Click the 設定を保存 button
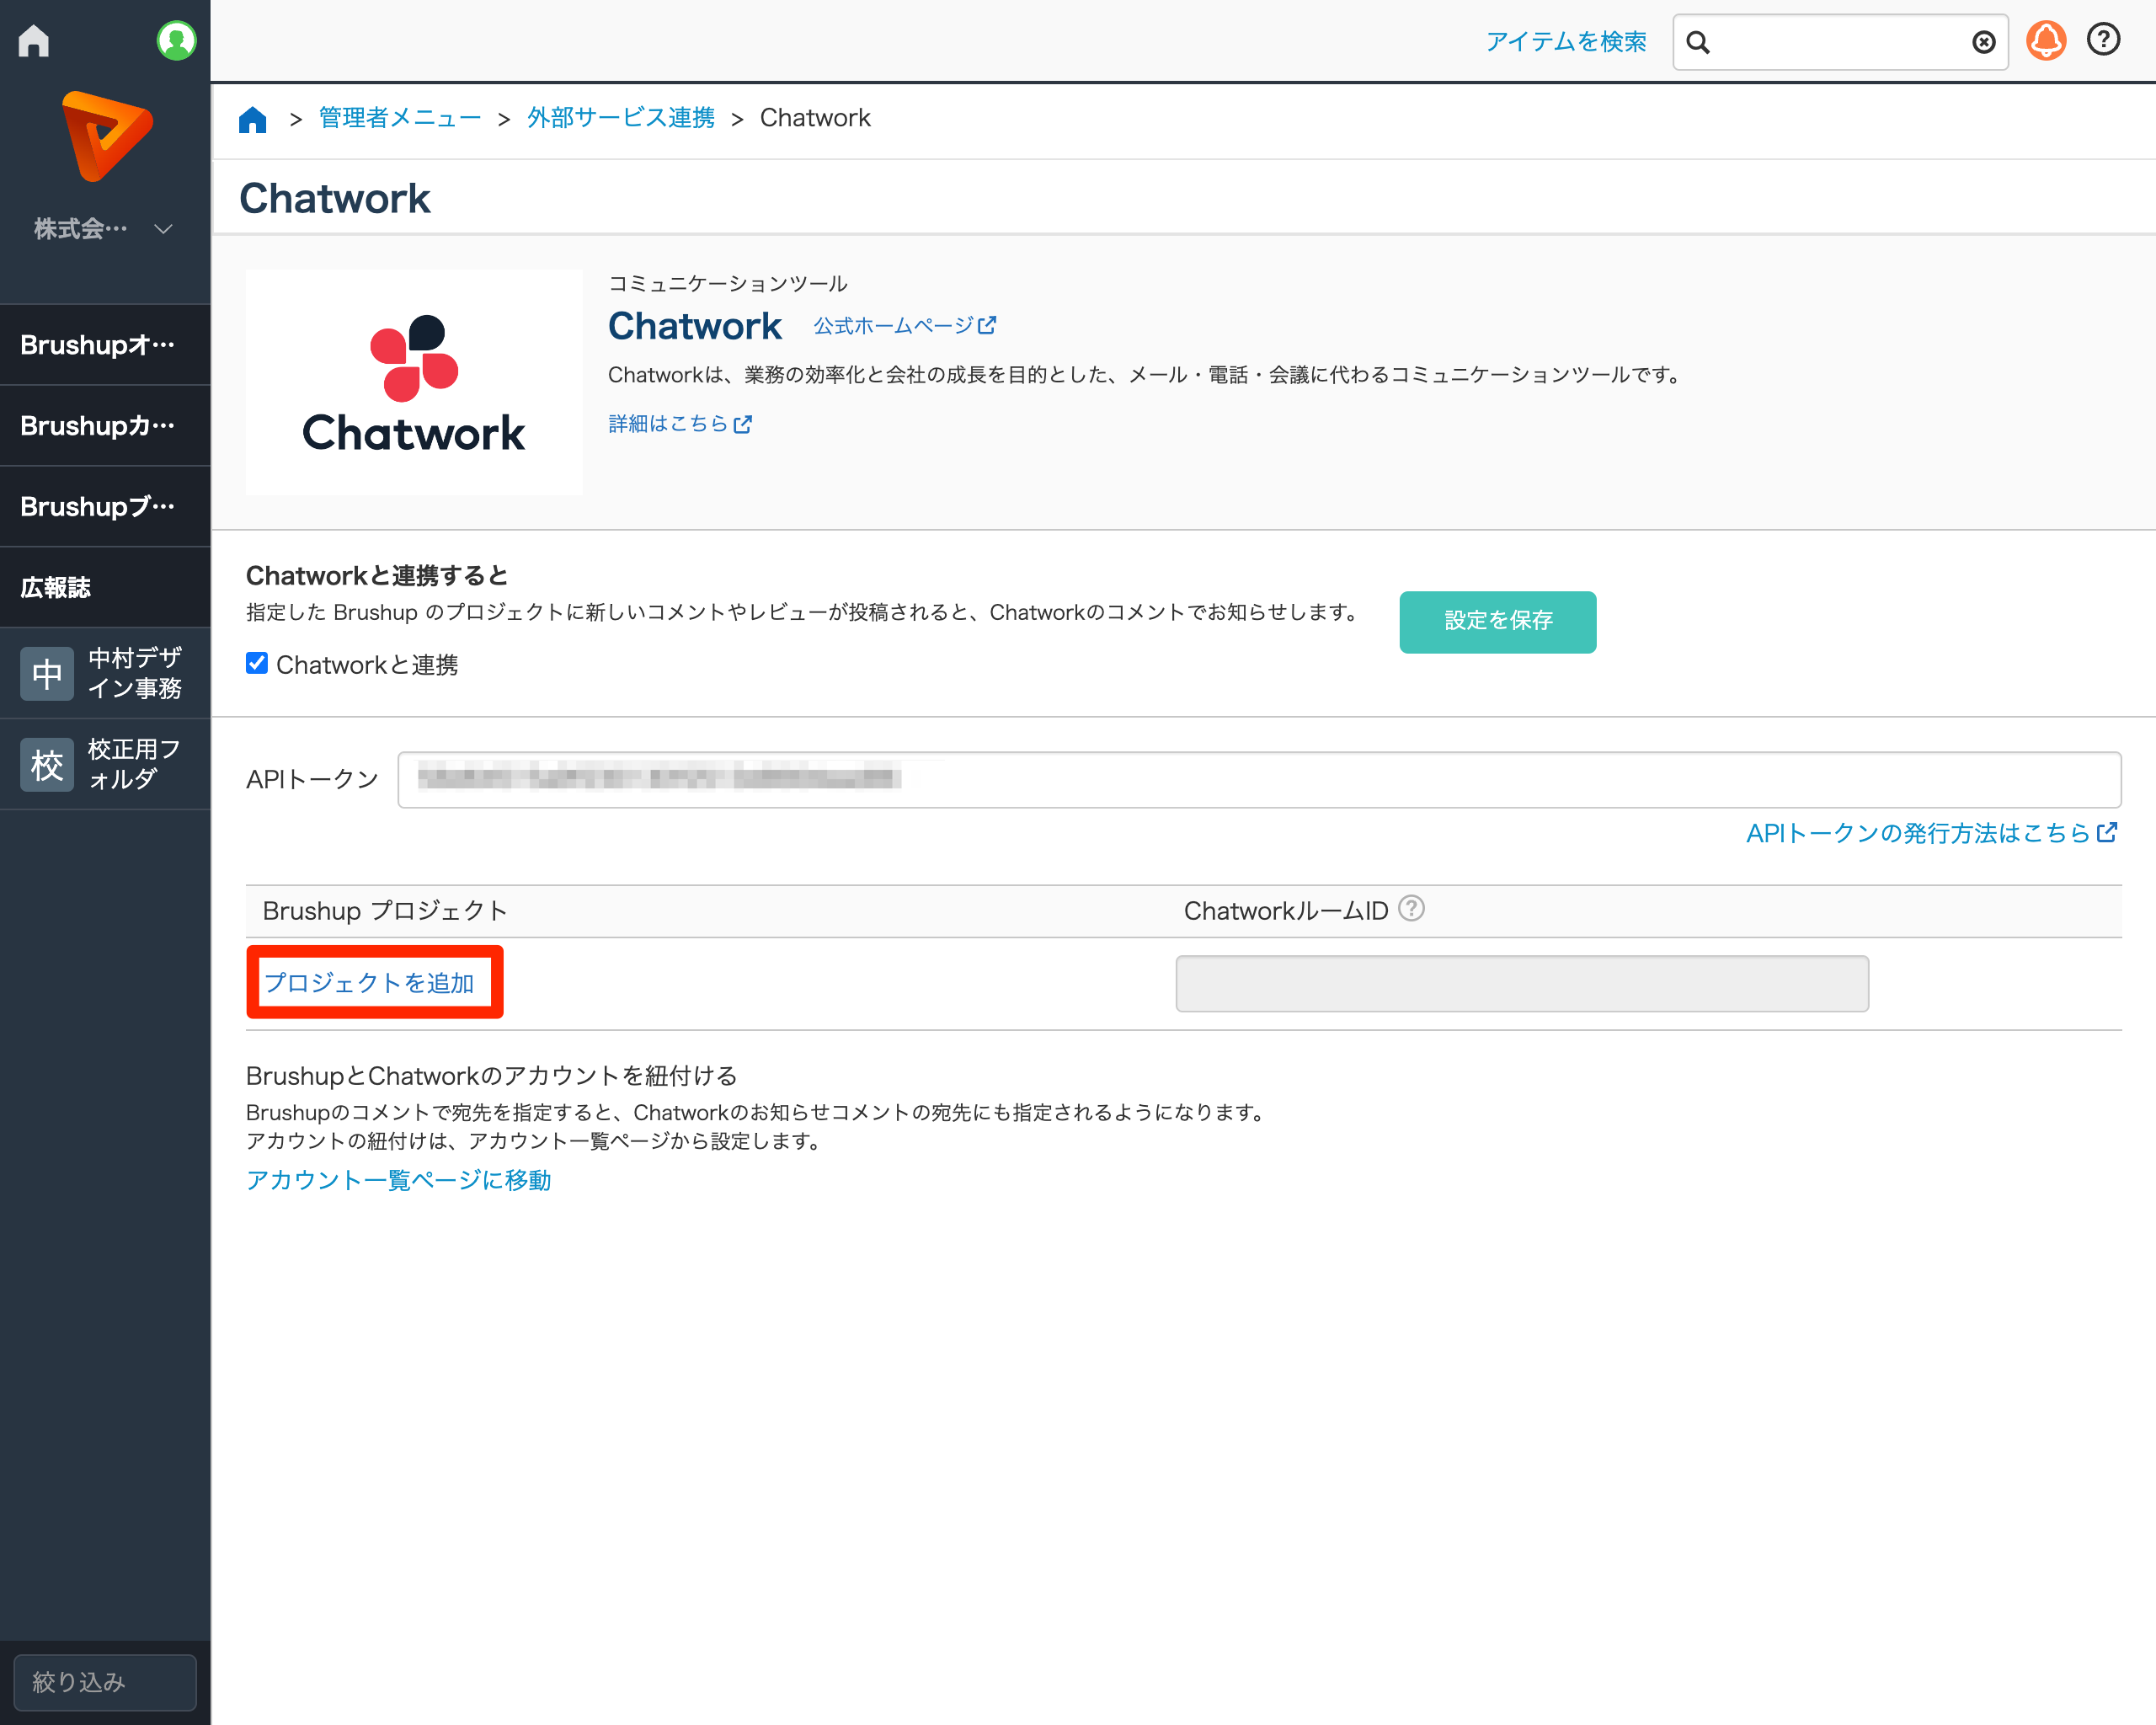This screenshot has width=2156, height=1725. pos(1498,622)
